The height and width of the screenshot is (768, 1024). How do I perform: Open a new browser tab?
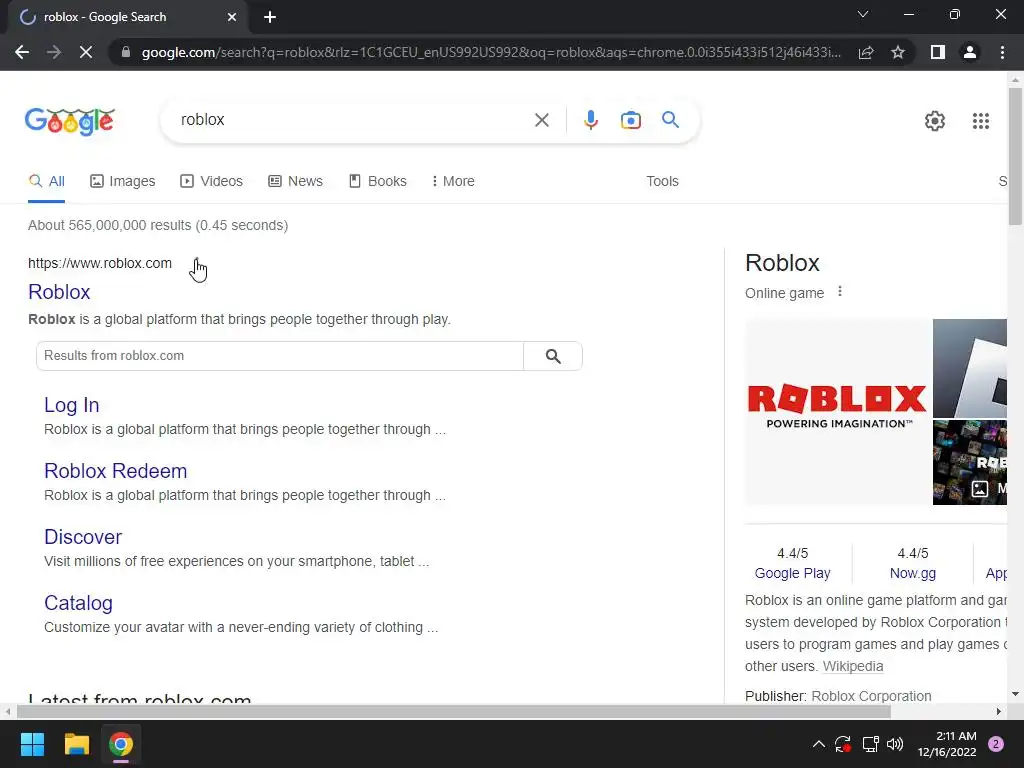click(270, 18)
